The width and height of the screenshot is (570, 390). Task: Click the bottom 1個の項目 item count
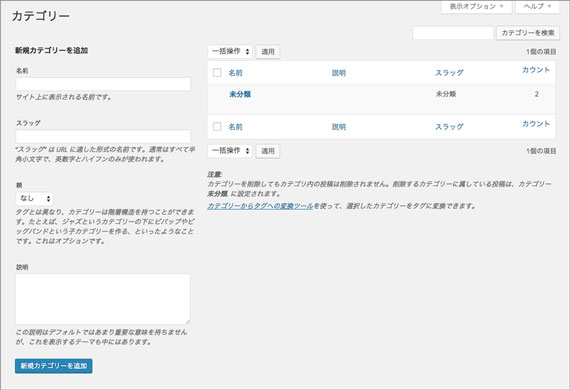tap(541, 151)
